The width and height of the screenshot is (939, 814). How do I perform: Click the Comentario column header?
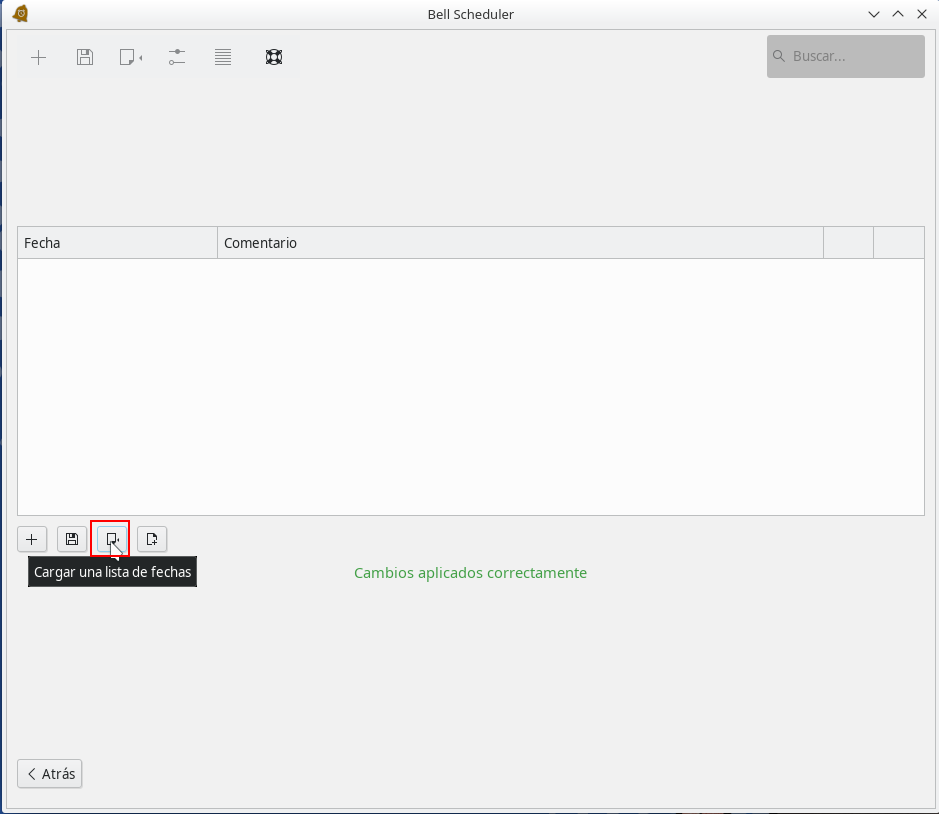(520, 243)
